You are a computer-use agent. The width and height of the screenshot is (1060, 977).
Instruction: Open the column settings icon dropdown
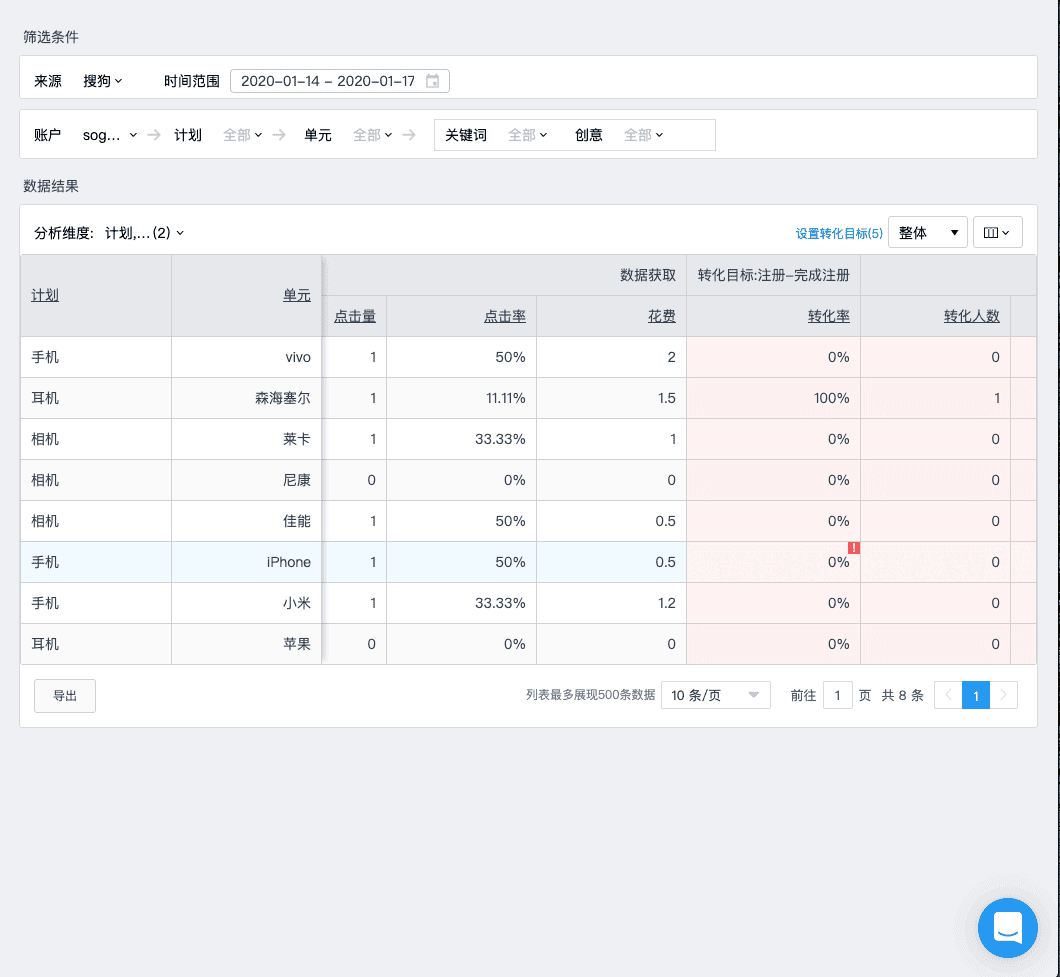point(997,233)
